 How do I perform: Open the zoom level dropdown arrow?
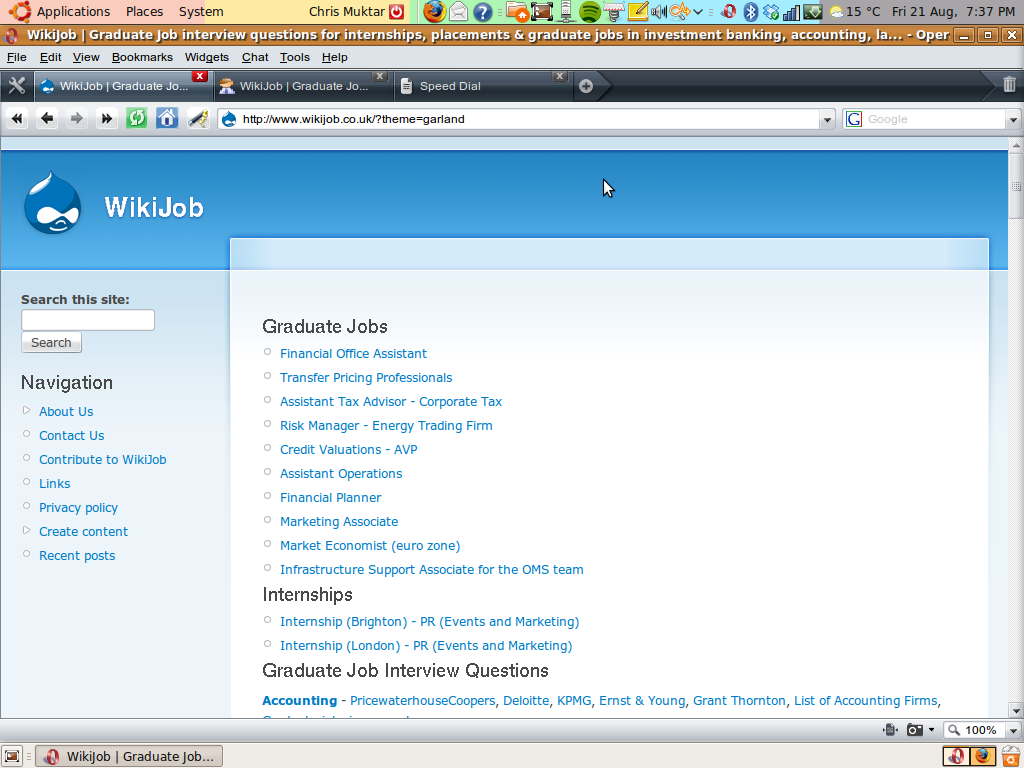1013,730
